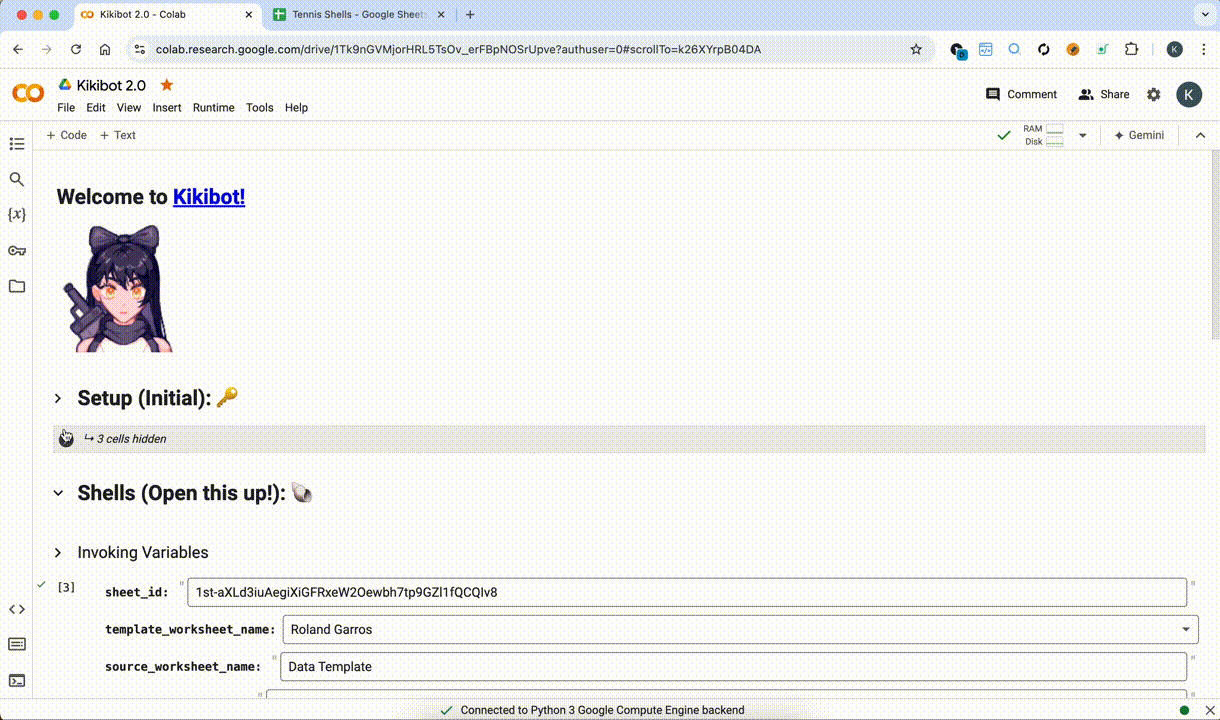The image size is (1220, 720).
Task: Collapse the header with the caret button
Action: 1200,135
